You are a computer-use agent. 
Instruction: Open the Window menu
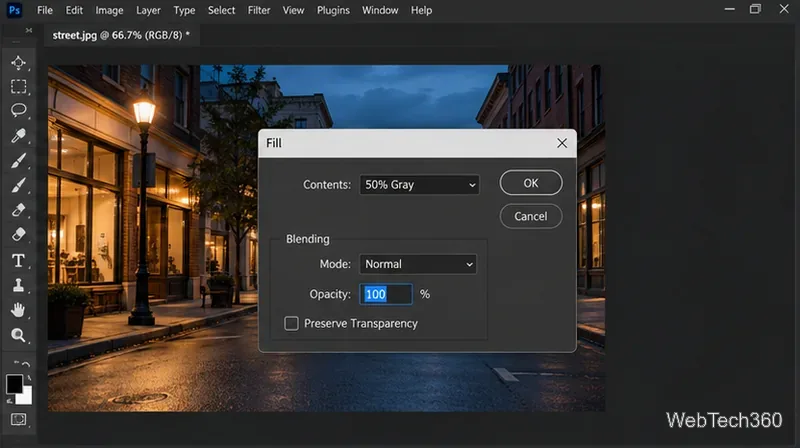[x=380, y=10]
